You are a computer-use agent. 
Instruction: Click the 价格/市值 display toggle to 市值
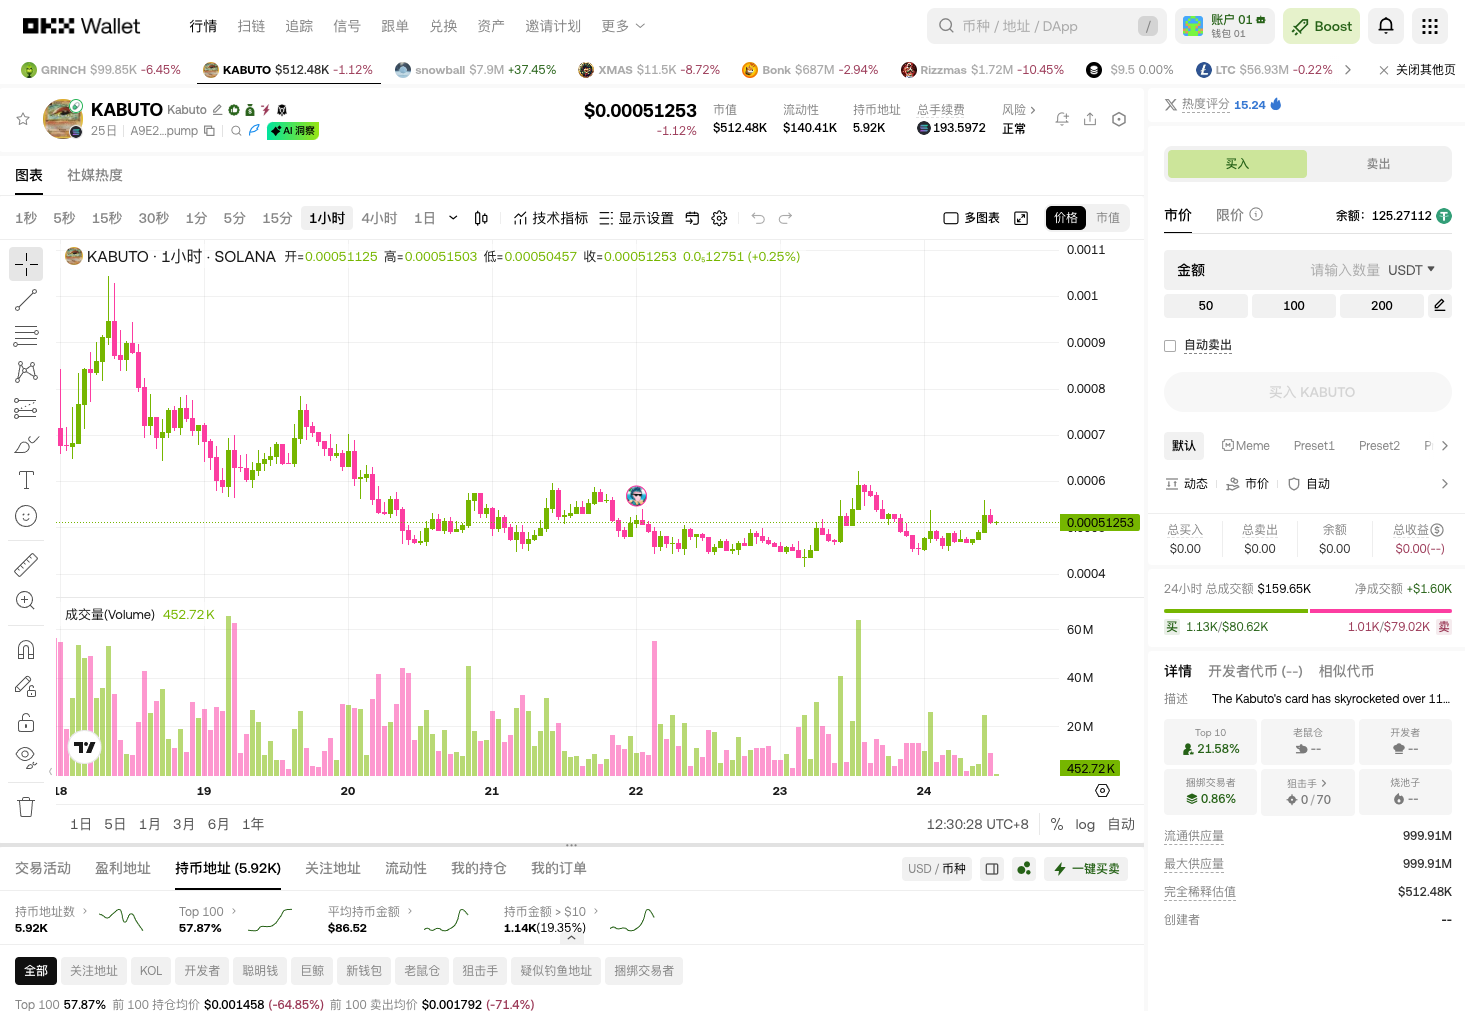point(1109,217)
